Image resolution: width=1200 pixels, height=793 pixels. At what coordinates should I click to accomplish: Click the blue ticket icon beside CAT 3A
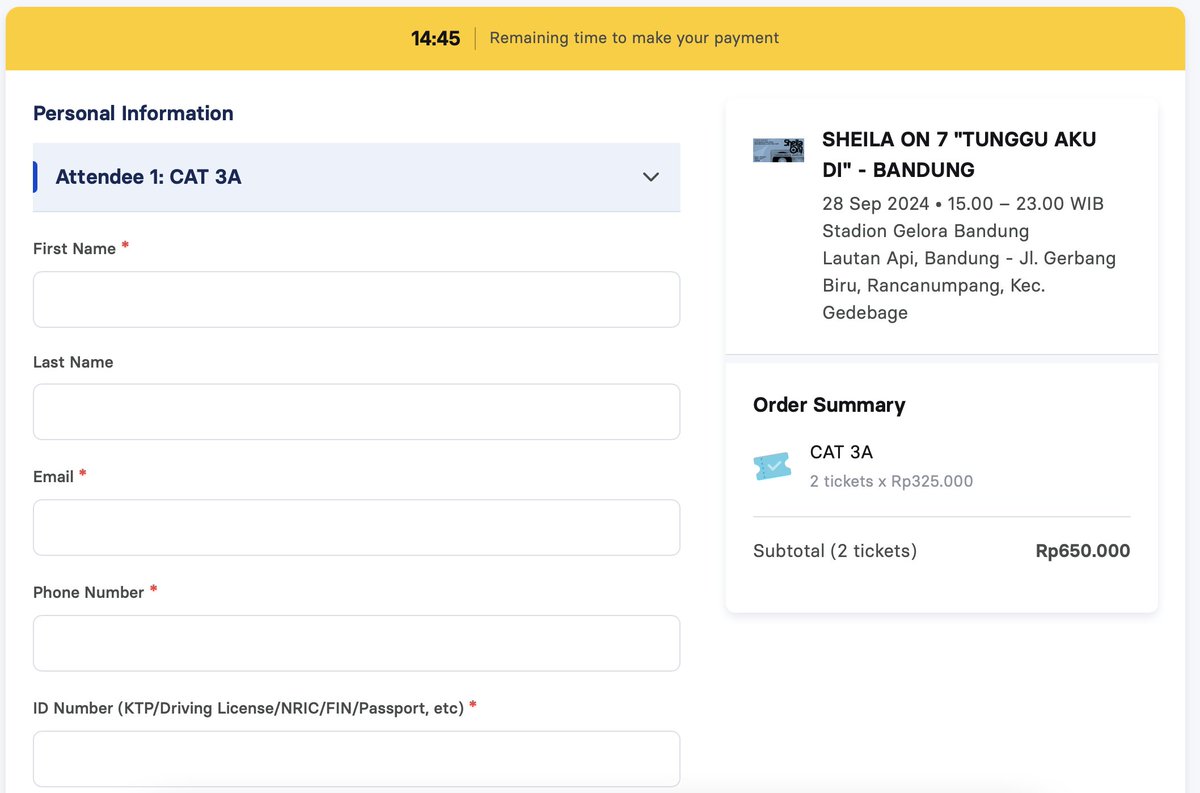pos(772,466)
